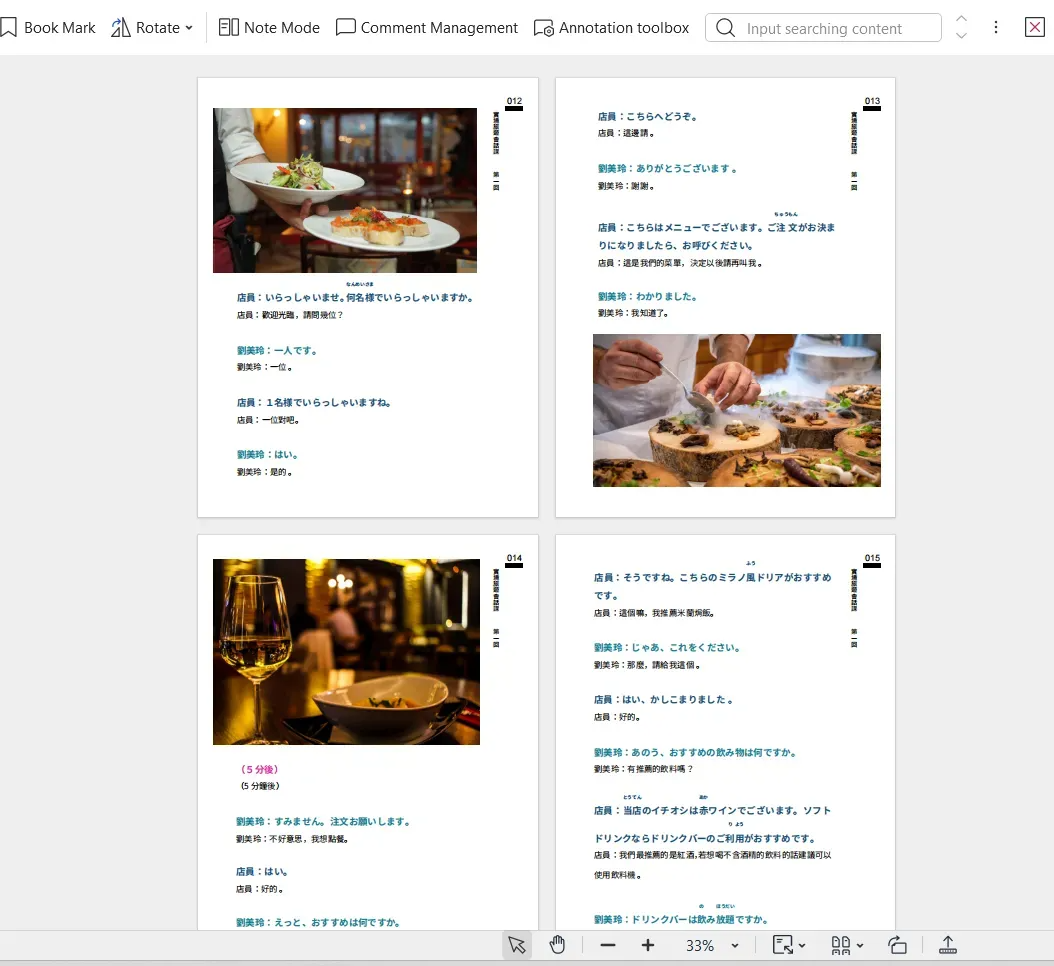Open the three-dot more options menu

(995, 28)
